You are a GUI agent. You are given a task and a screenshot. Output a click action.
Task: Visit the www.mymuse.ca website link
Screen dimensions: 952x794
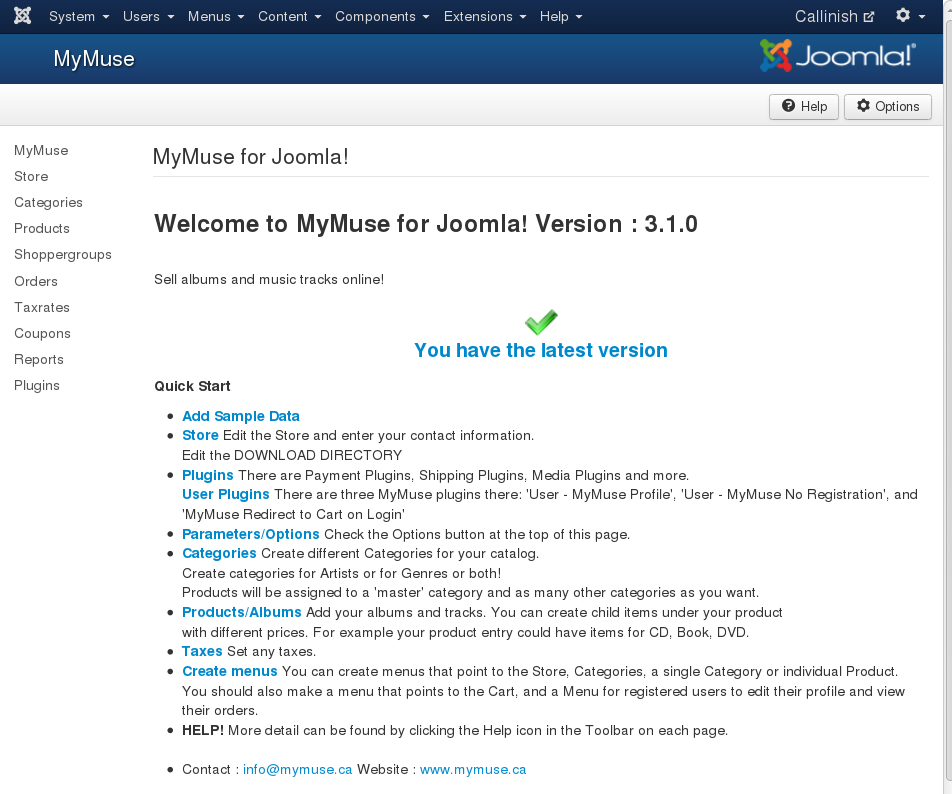click(473, 769)
